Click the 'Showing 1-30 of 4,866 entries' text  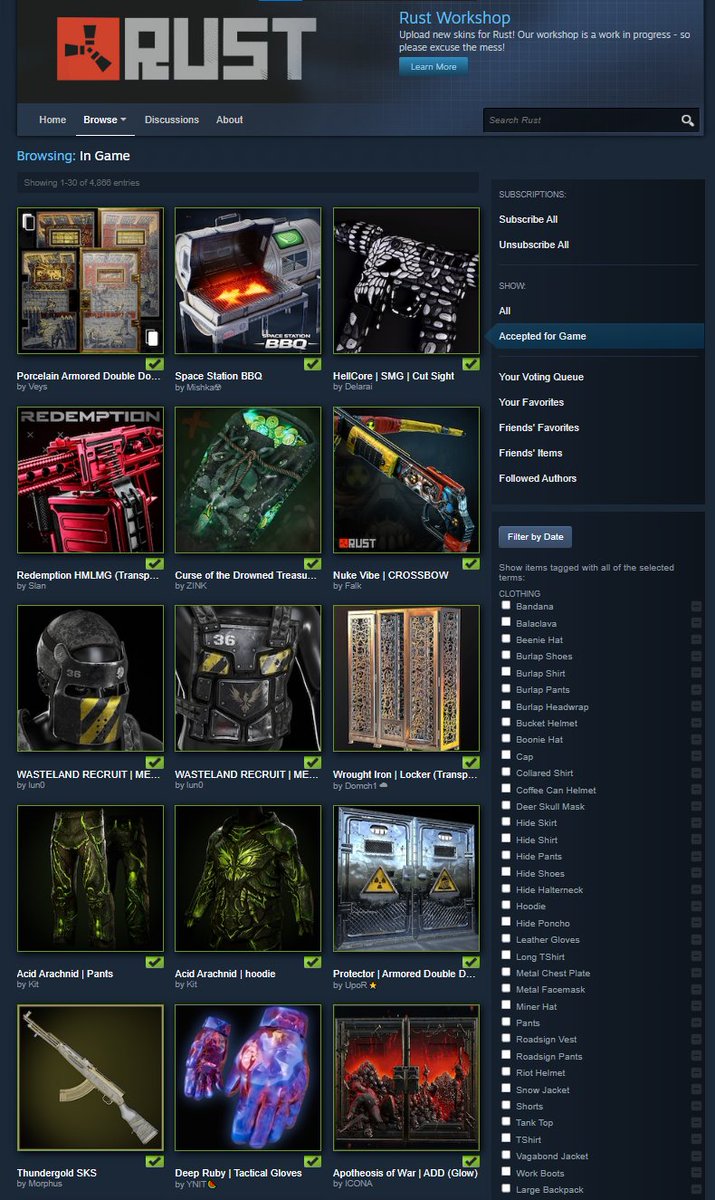(82, 183)
